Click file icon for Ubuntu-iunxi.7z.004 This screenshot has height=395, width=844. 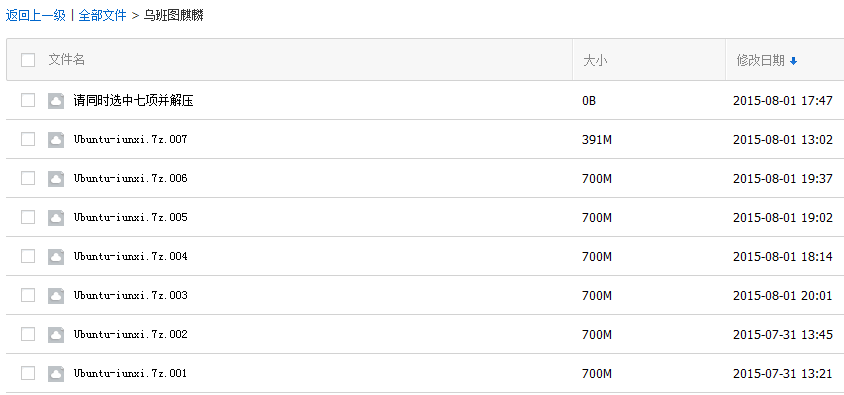click(56, 257)
